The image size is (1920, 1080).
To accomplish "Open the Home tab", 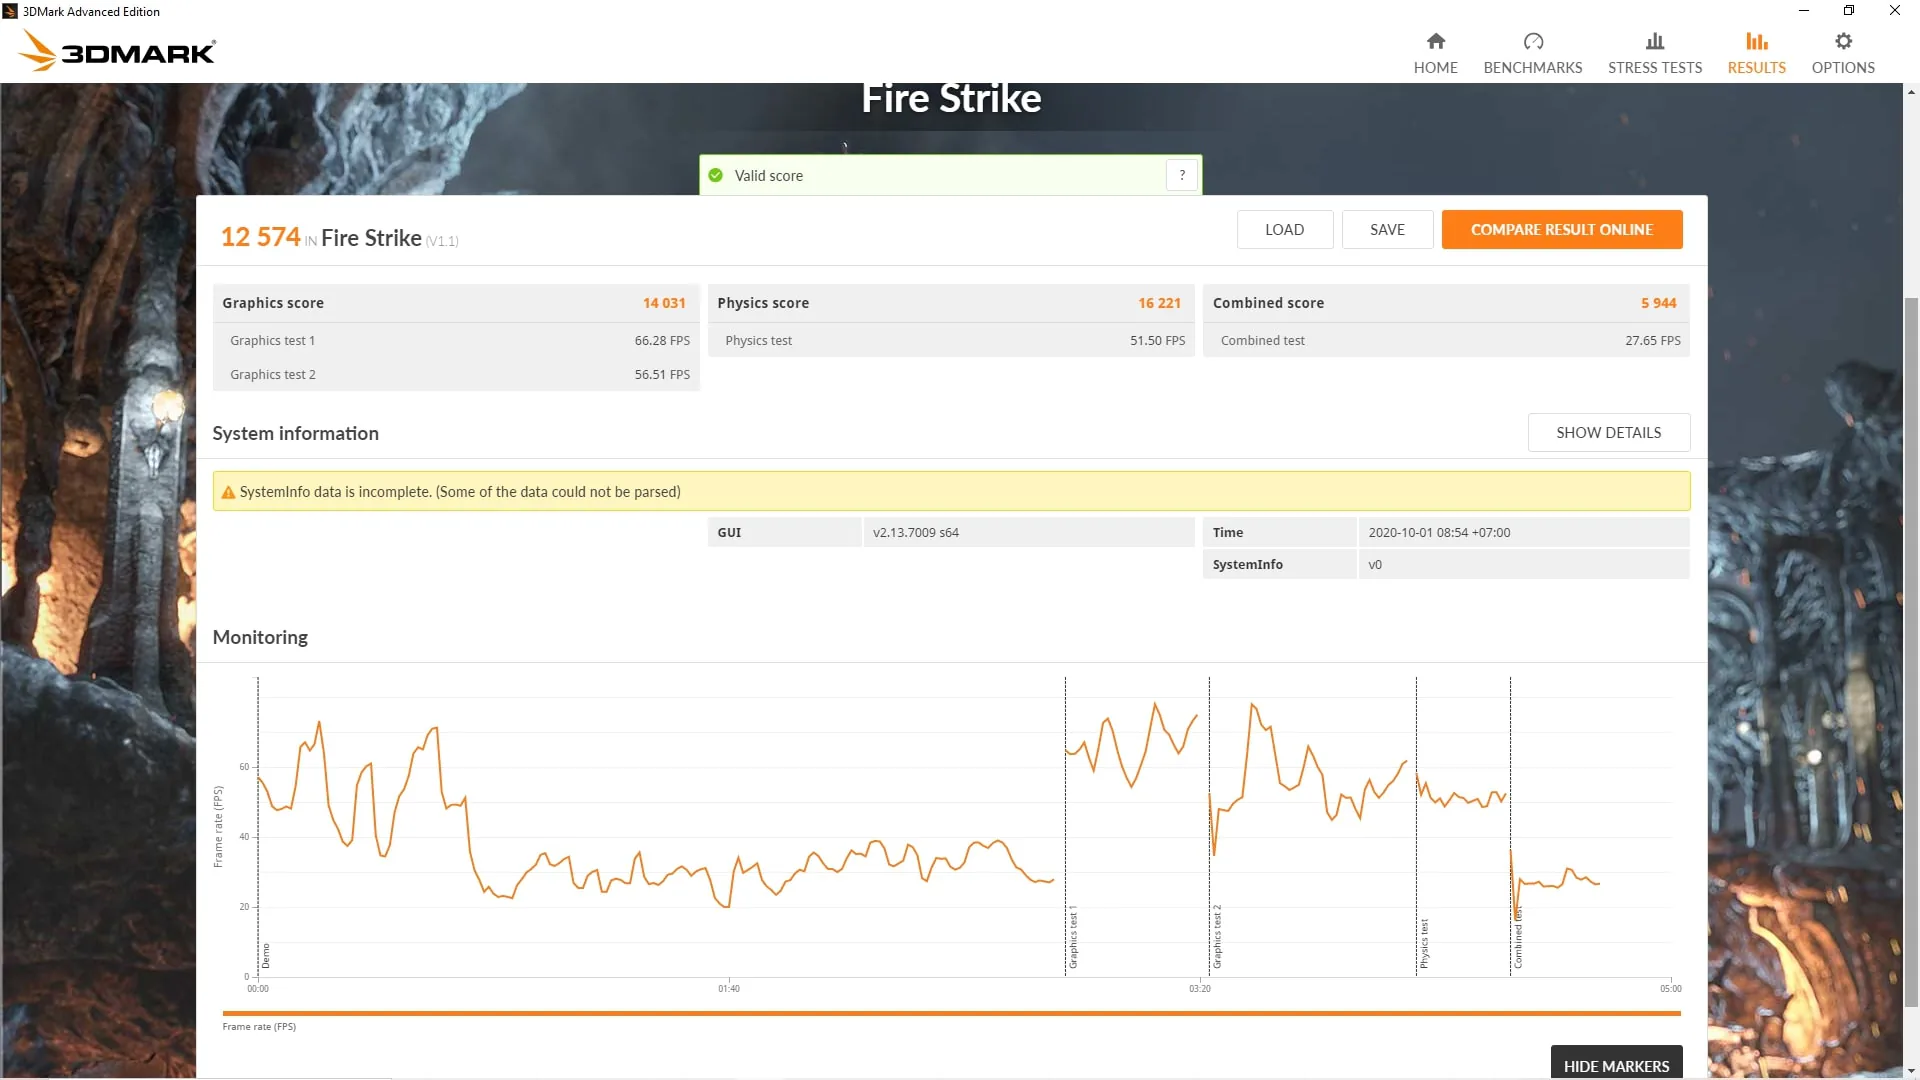I will tap(1435, 53).
